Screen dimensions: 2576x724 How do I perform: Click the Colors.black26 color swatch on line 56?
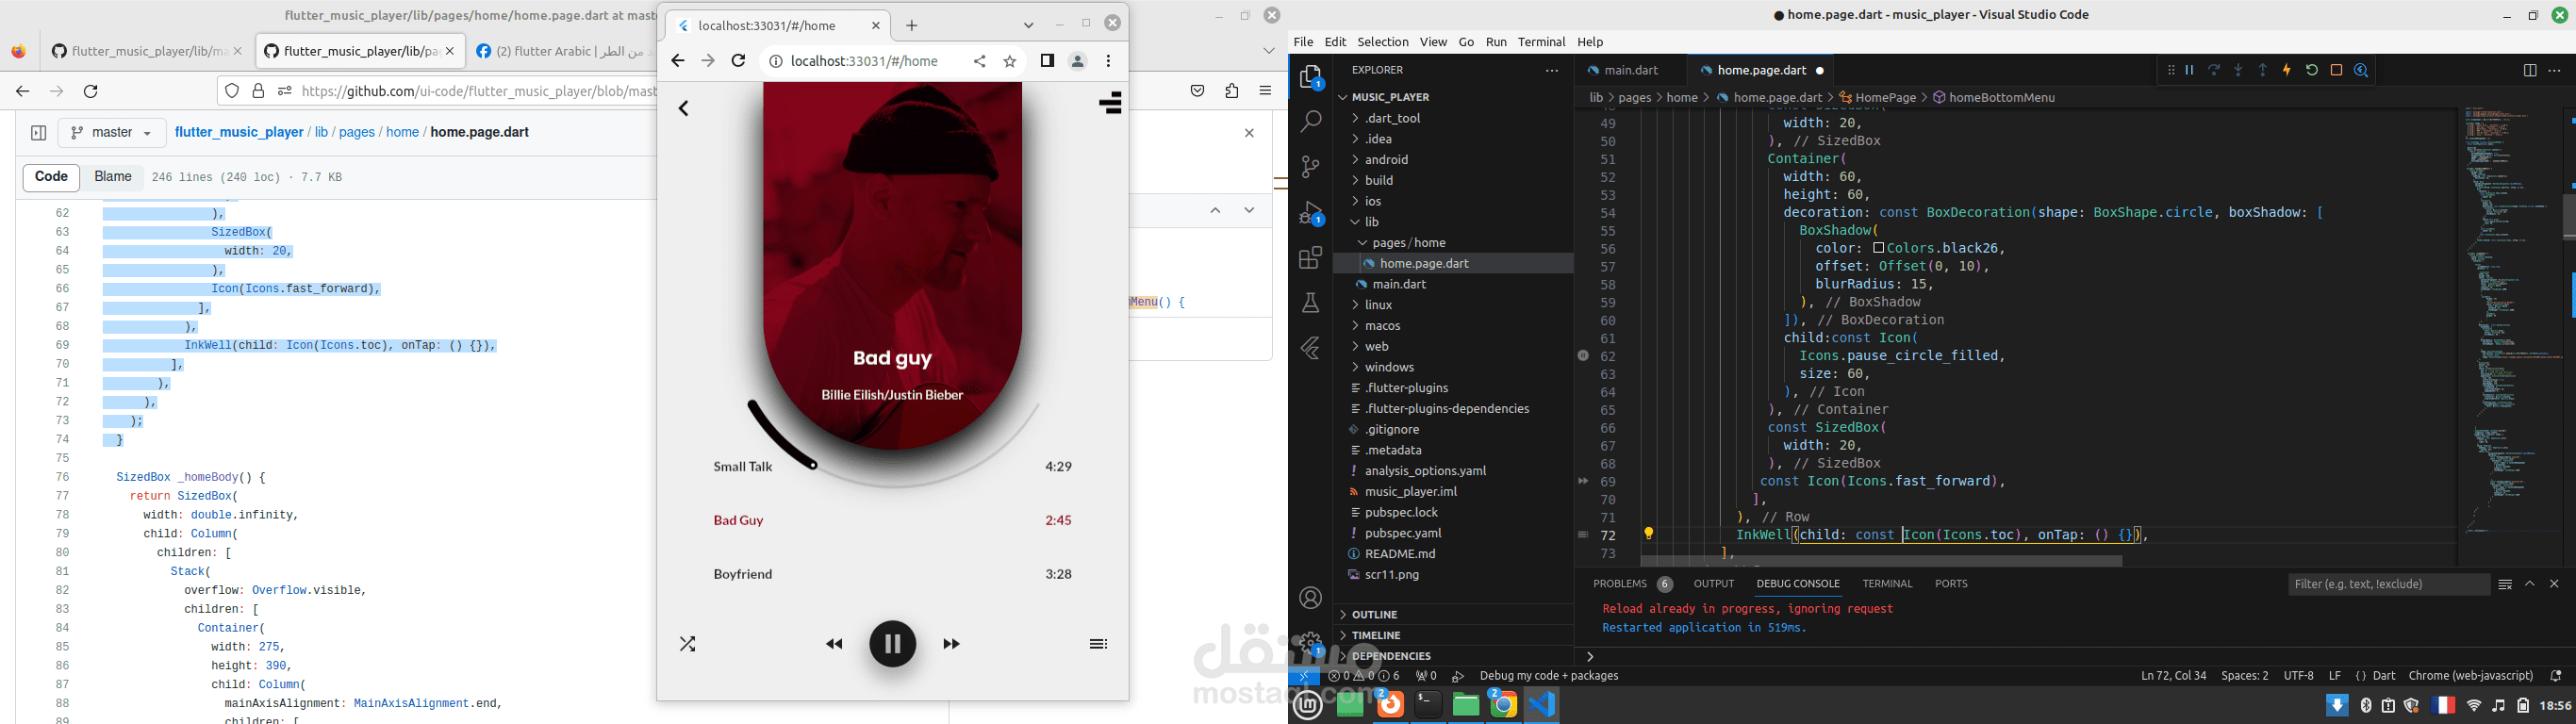(x=1878, y=248)
